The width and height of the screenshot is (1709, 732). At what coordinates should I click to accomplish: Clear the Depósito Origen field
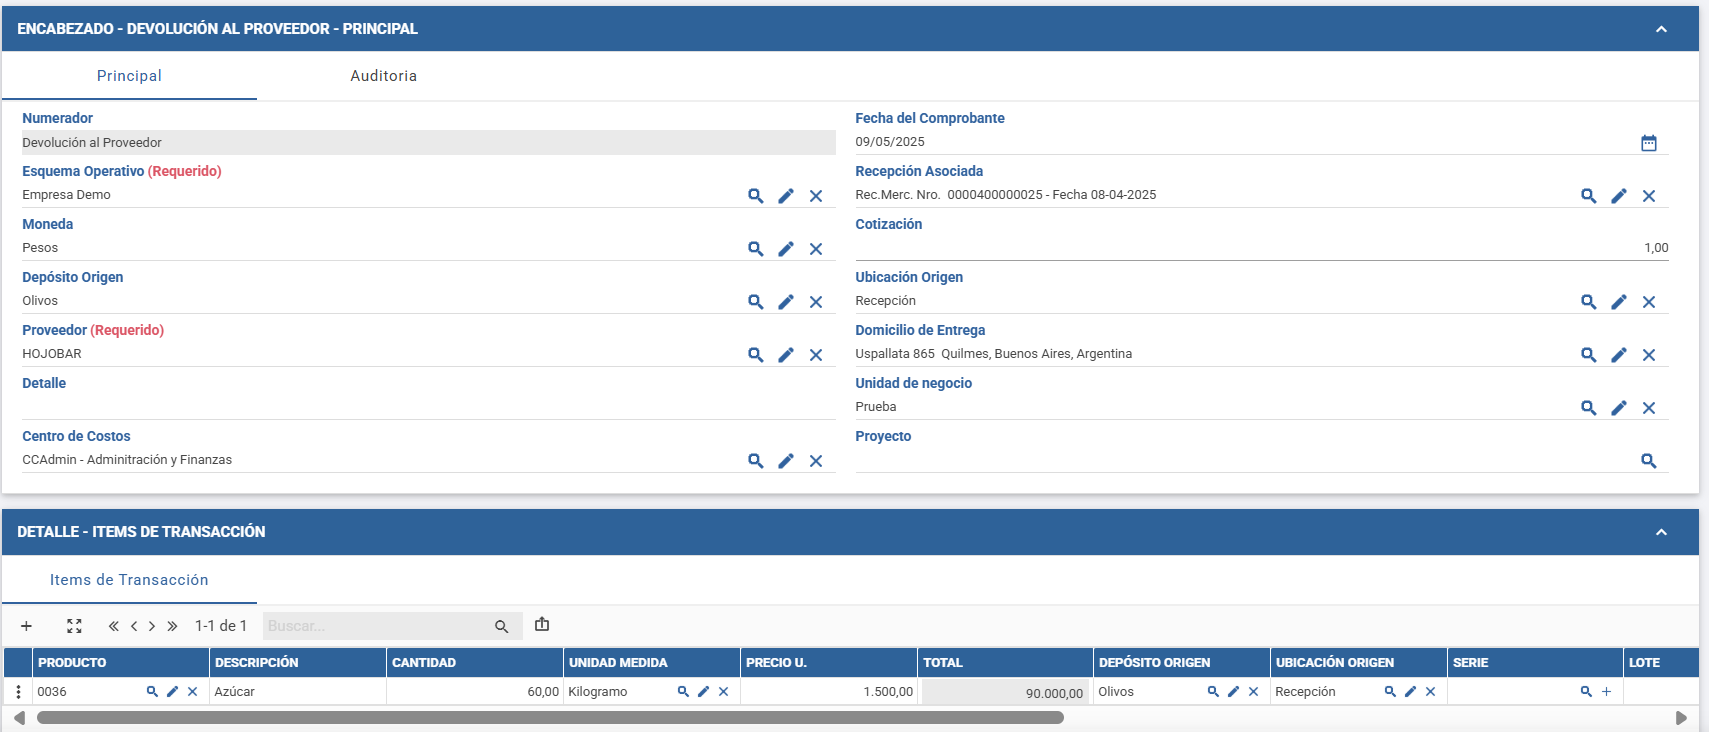tap(816, 302)
